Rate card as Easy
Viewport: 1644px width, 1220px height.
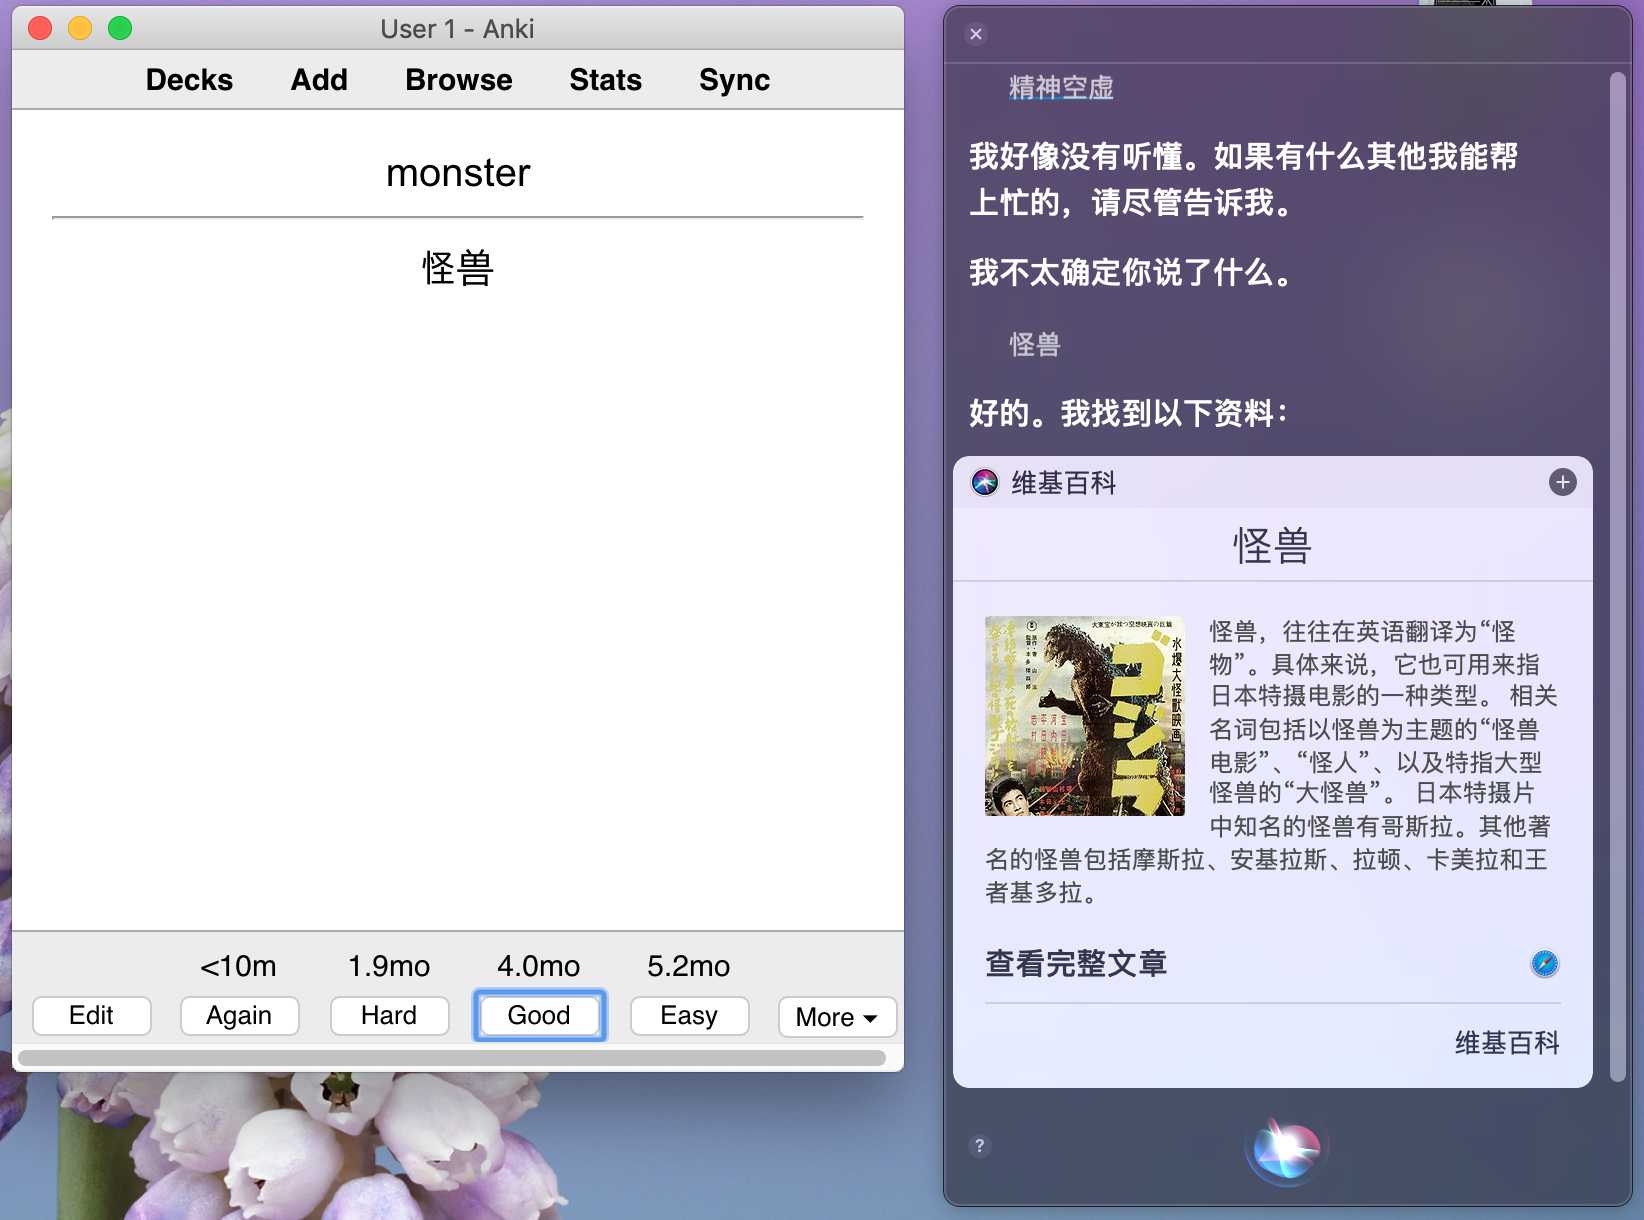point(689,1016)
